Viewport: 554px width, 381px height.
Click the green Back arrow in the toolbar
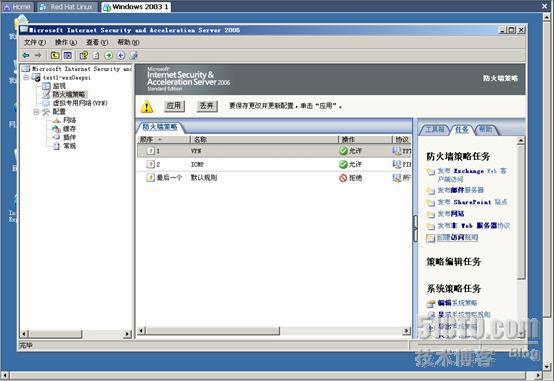[x=25, y=55]
